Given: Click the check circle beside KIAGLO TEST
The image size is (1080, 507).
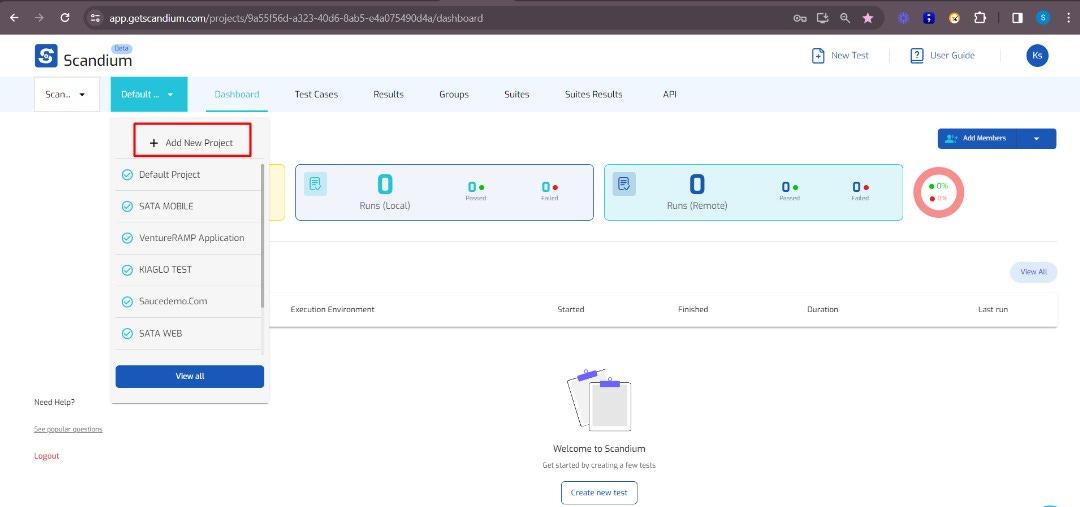Looking at the screenshot, I should pos(127,270).
